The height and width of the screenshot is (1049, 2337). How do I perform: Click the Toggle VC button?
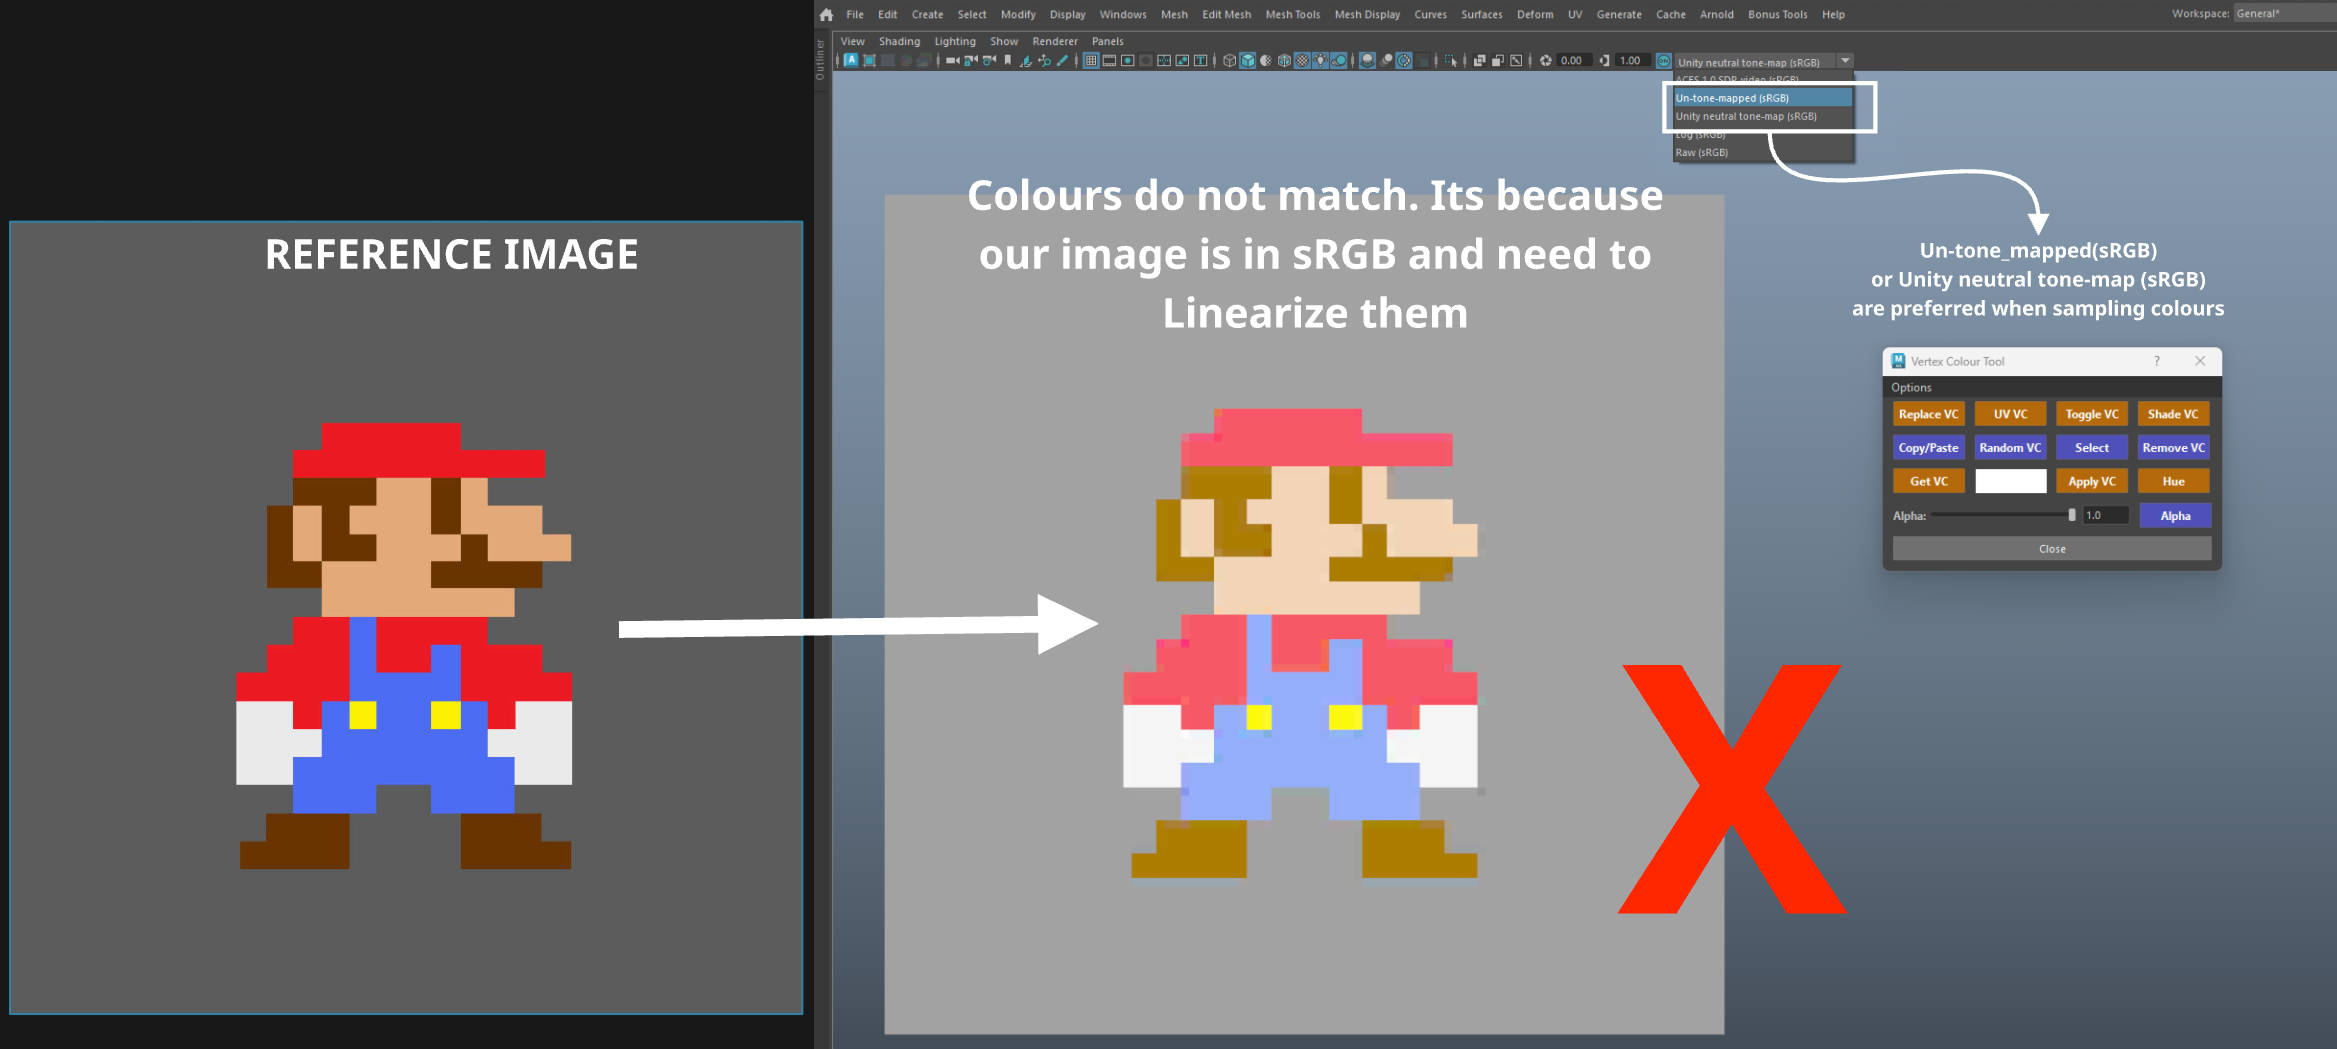[2092, 414]
